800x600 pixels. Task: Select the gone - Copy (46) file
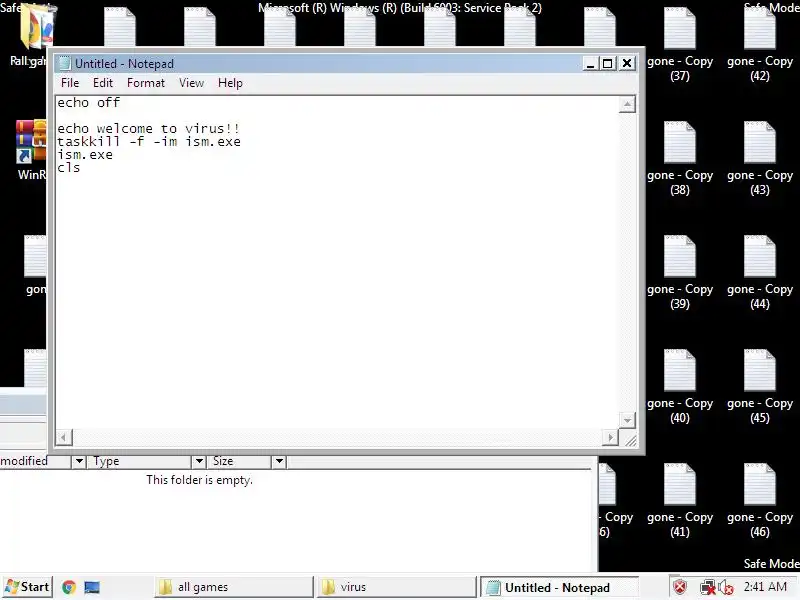tap(760, 501)
